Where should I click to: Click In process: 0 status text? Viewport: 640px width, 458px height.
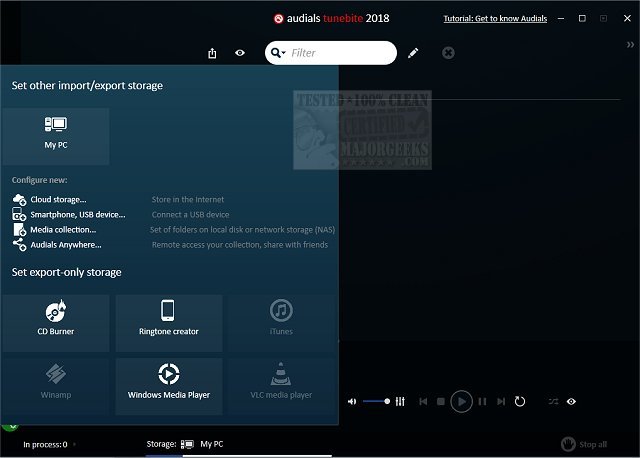(45, 445)
